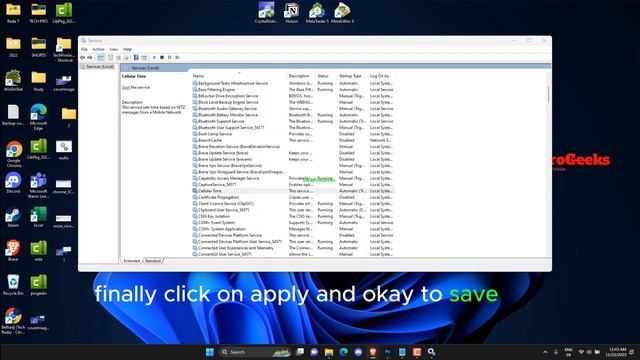This screenshot has width=640, height=360.
Task: Select CNG Key Isolation service
Action: click(292, 216)
